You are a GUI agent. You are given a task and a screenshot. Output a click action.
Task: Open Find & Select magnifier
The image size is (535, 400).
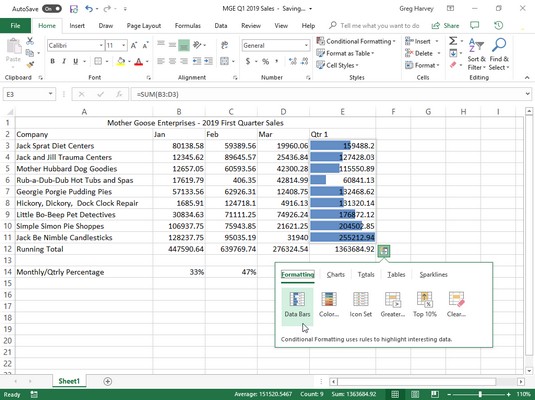click(499, 54)
